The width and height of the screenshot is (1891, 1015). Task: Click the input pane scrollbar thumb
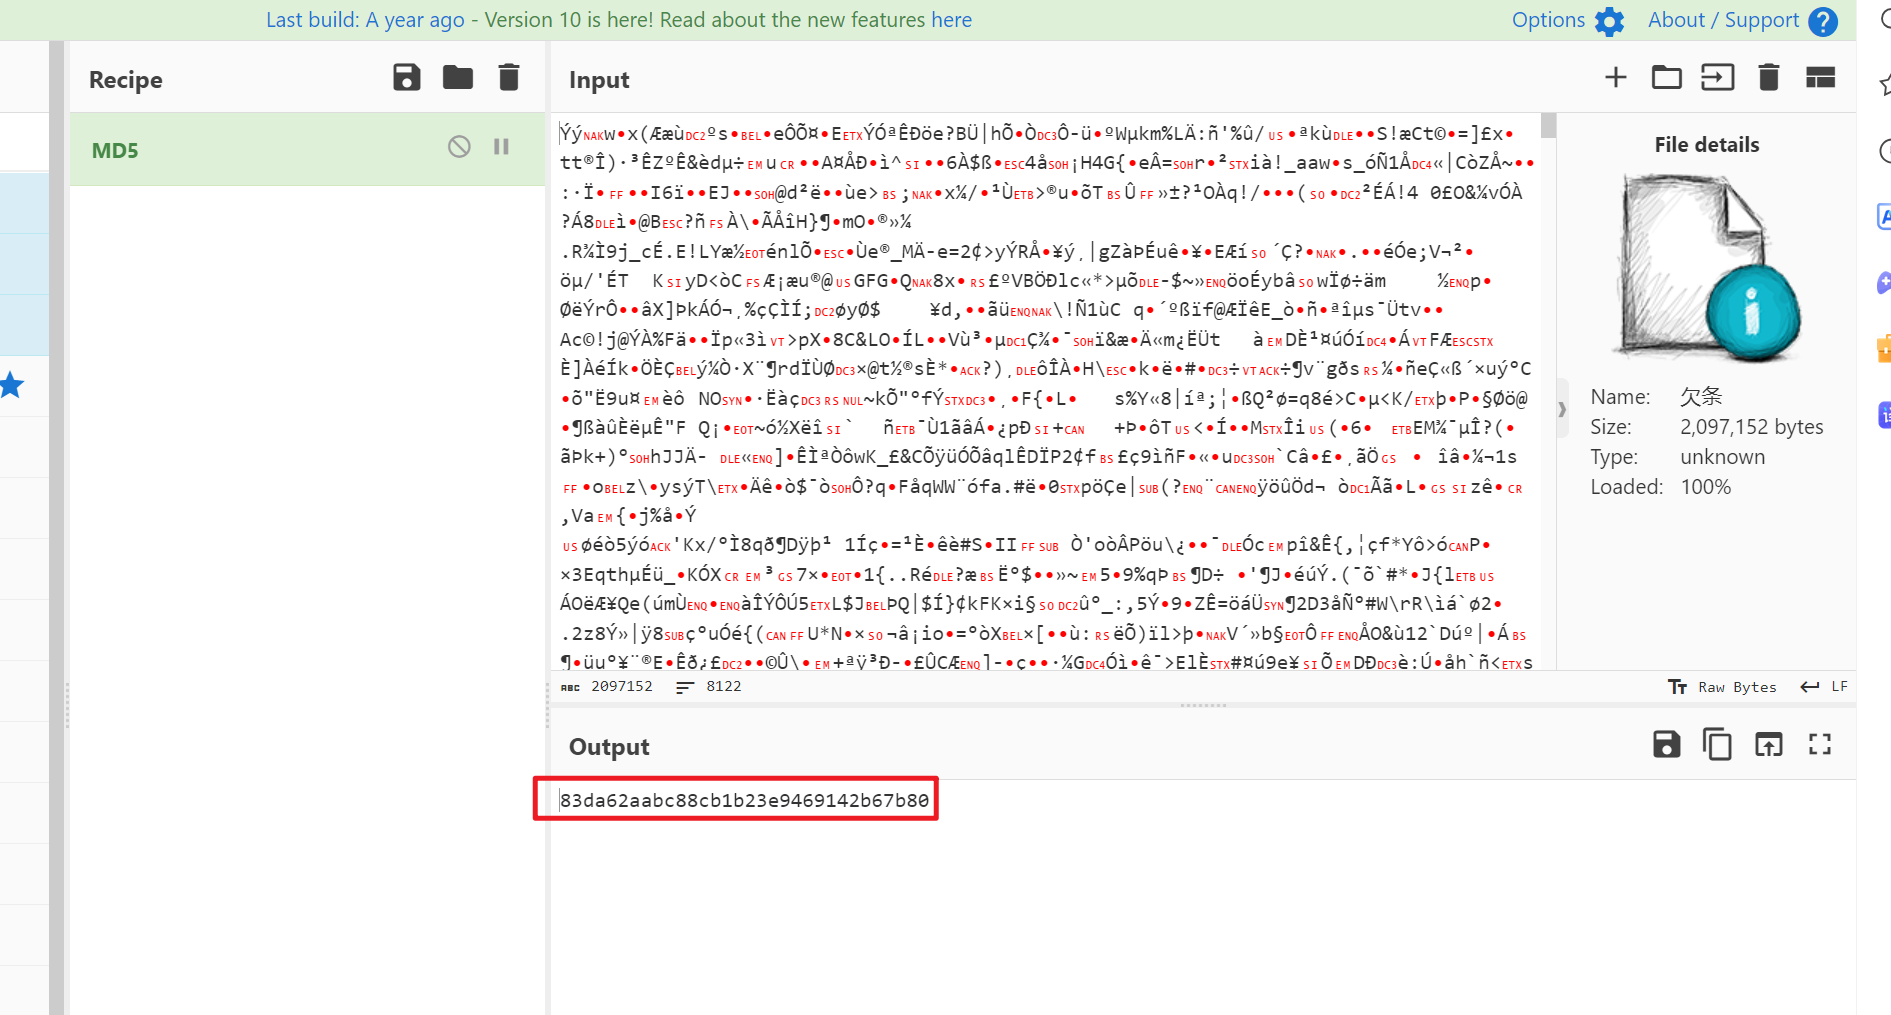(1549, 125)
